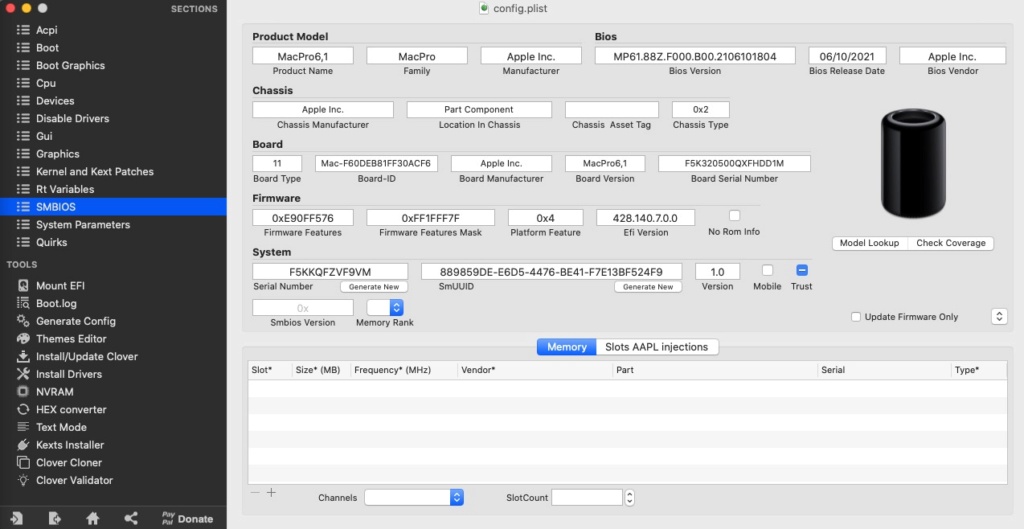
Task: Click the import icon in bottom toolbar
Action: [16, 519]
